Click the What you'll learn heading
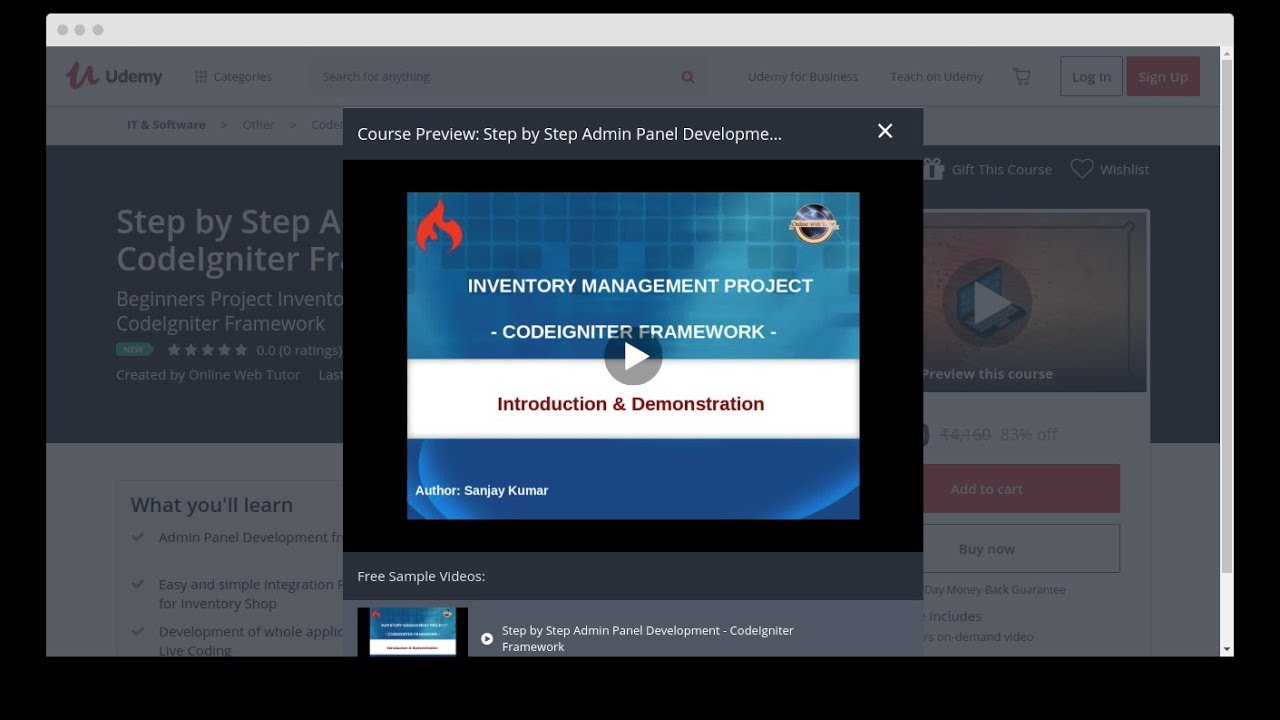 click(x=211, y=505)
